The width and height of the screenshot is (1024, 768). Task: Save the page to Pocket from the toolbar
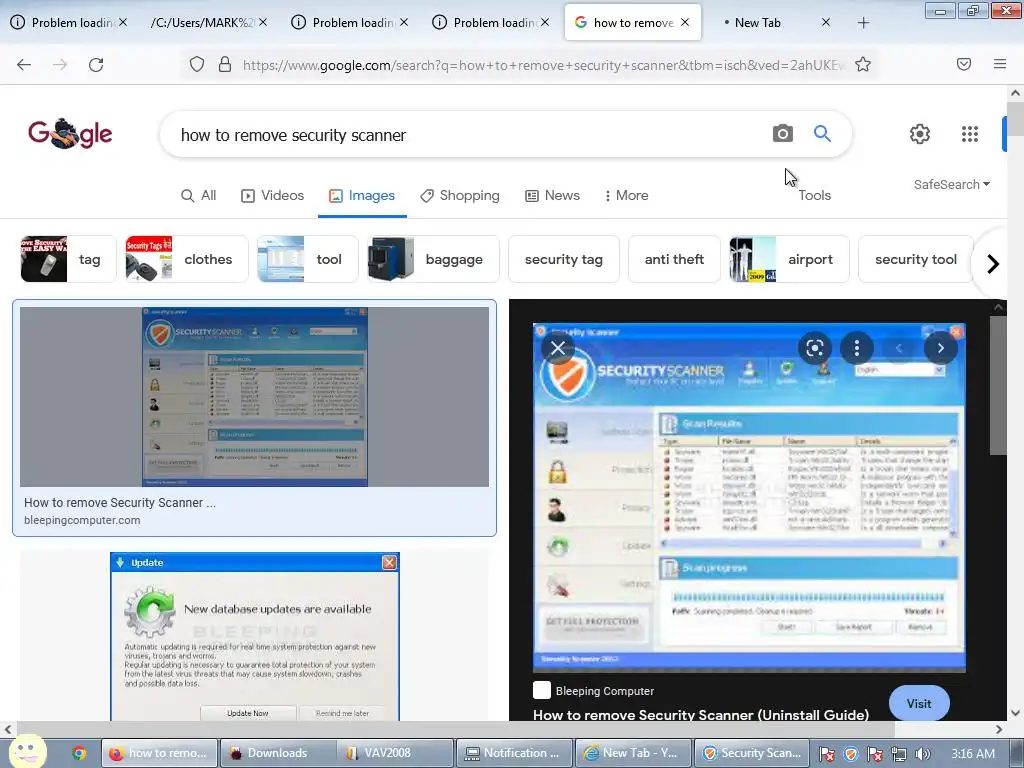963,64
